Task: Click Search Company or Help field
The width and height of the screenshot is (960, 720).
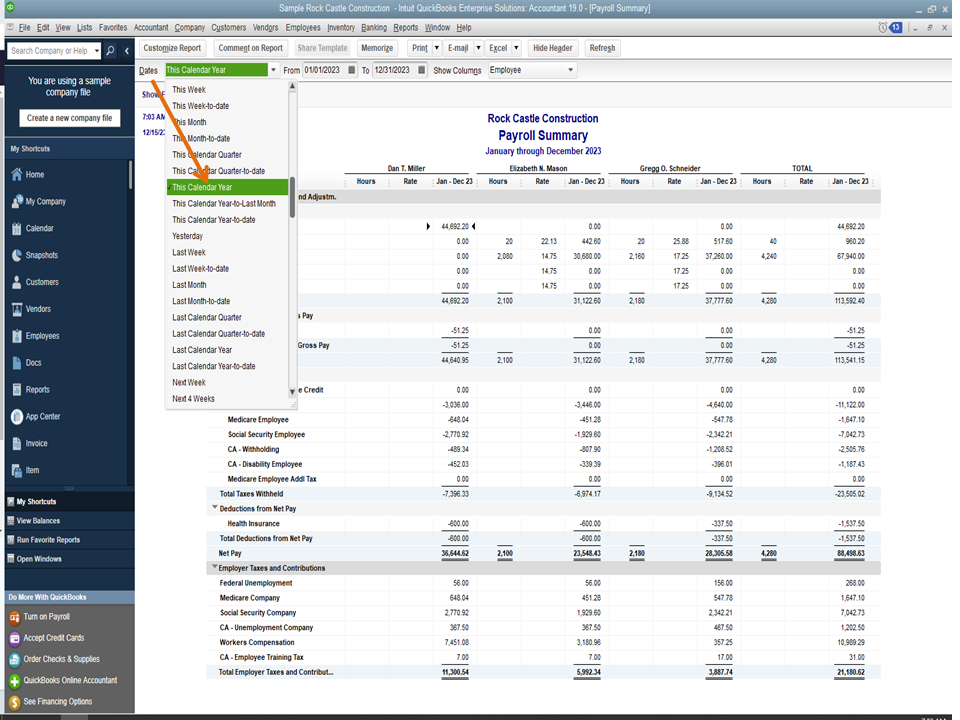Action: [50, 51]
